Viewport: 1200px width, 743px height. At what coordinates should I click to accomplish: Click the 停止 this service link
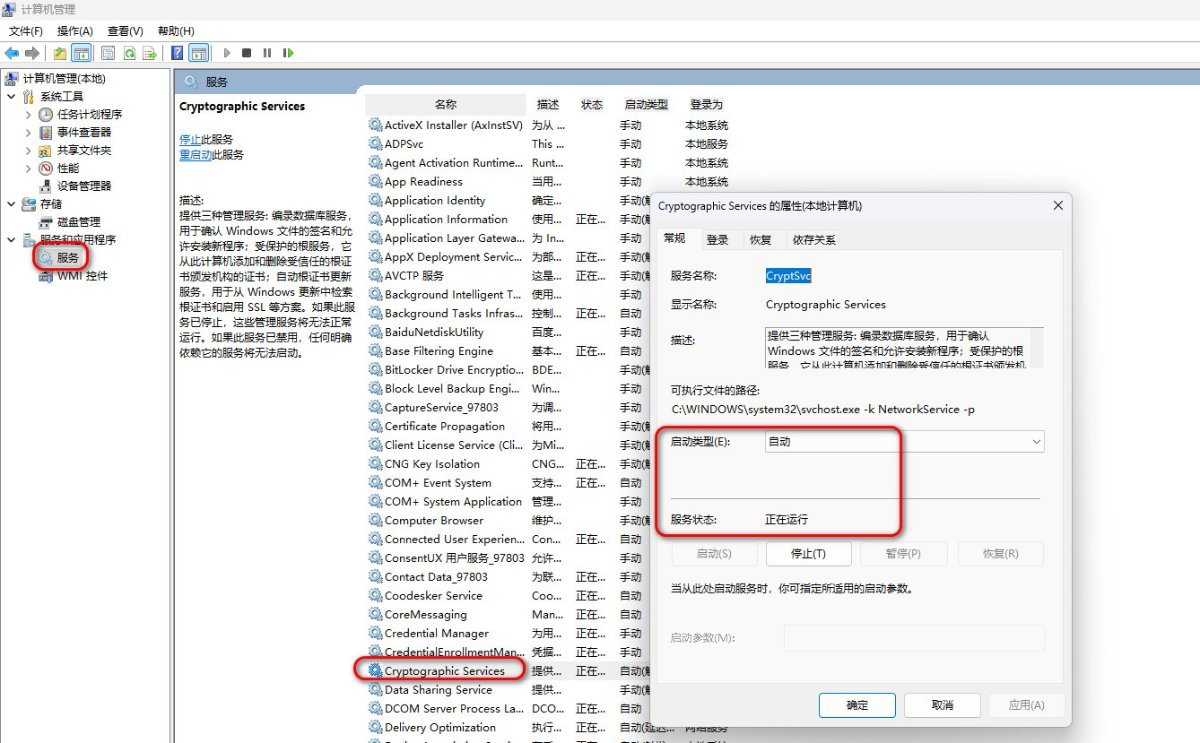coord(190,139)
